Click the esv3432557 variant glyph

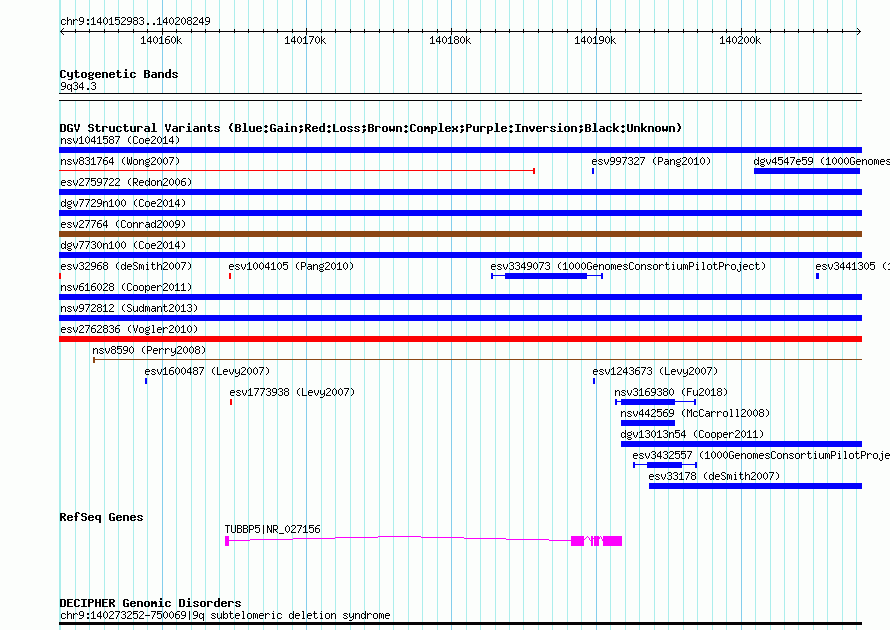[665, 465]
